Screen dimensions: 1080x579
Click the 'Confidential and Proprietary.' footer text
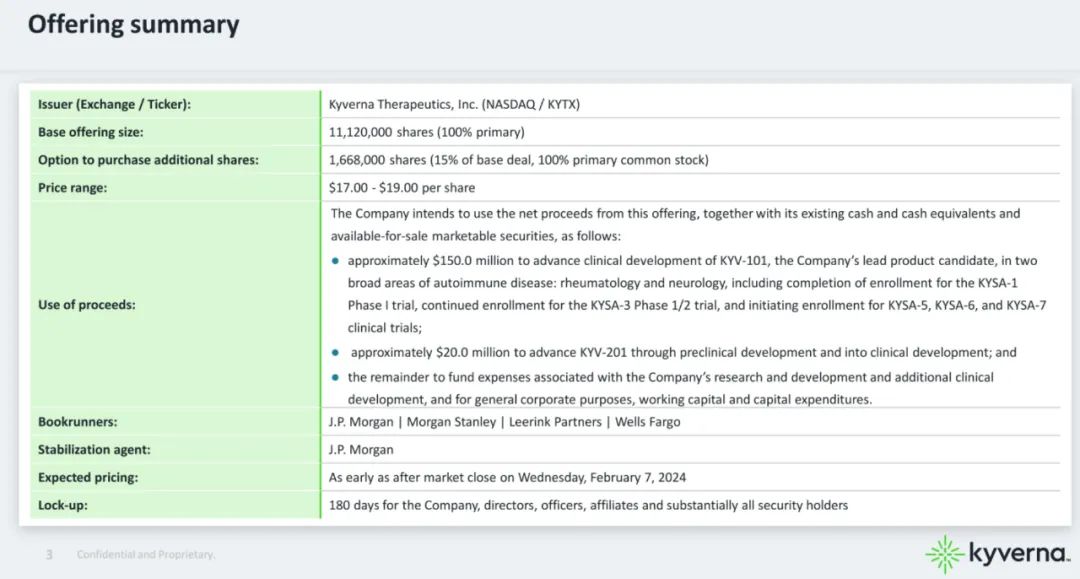click(x=146, y=554)
